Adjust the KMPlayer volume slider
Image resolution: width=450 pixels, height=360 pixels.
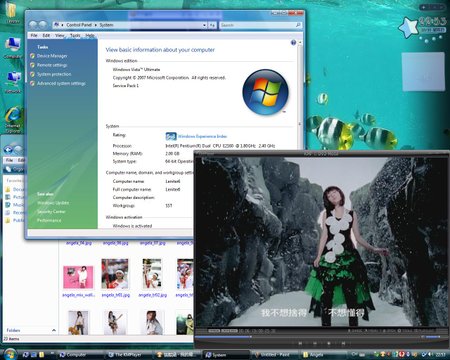point(433,337)
